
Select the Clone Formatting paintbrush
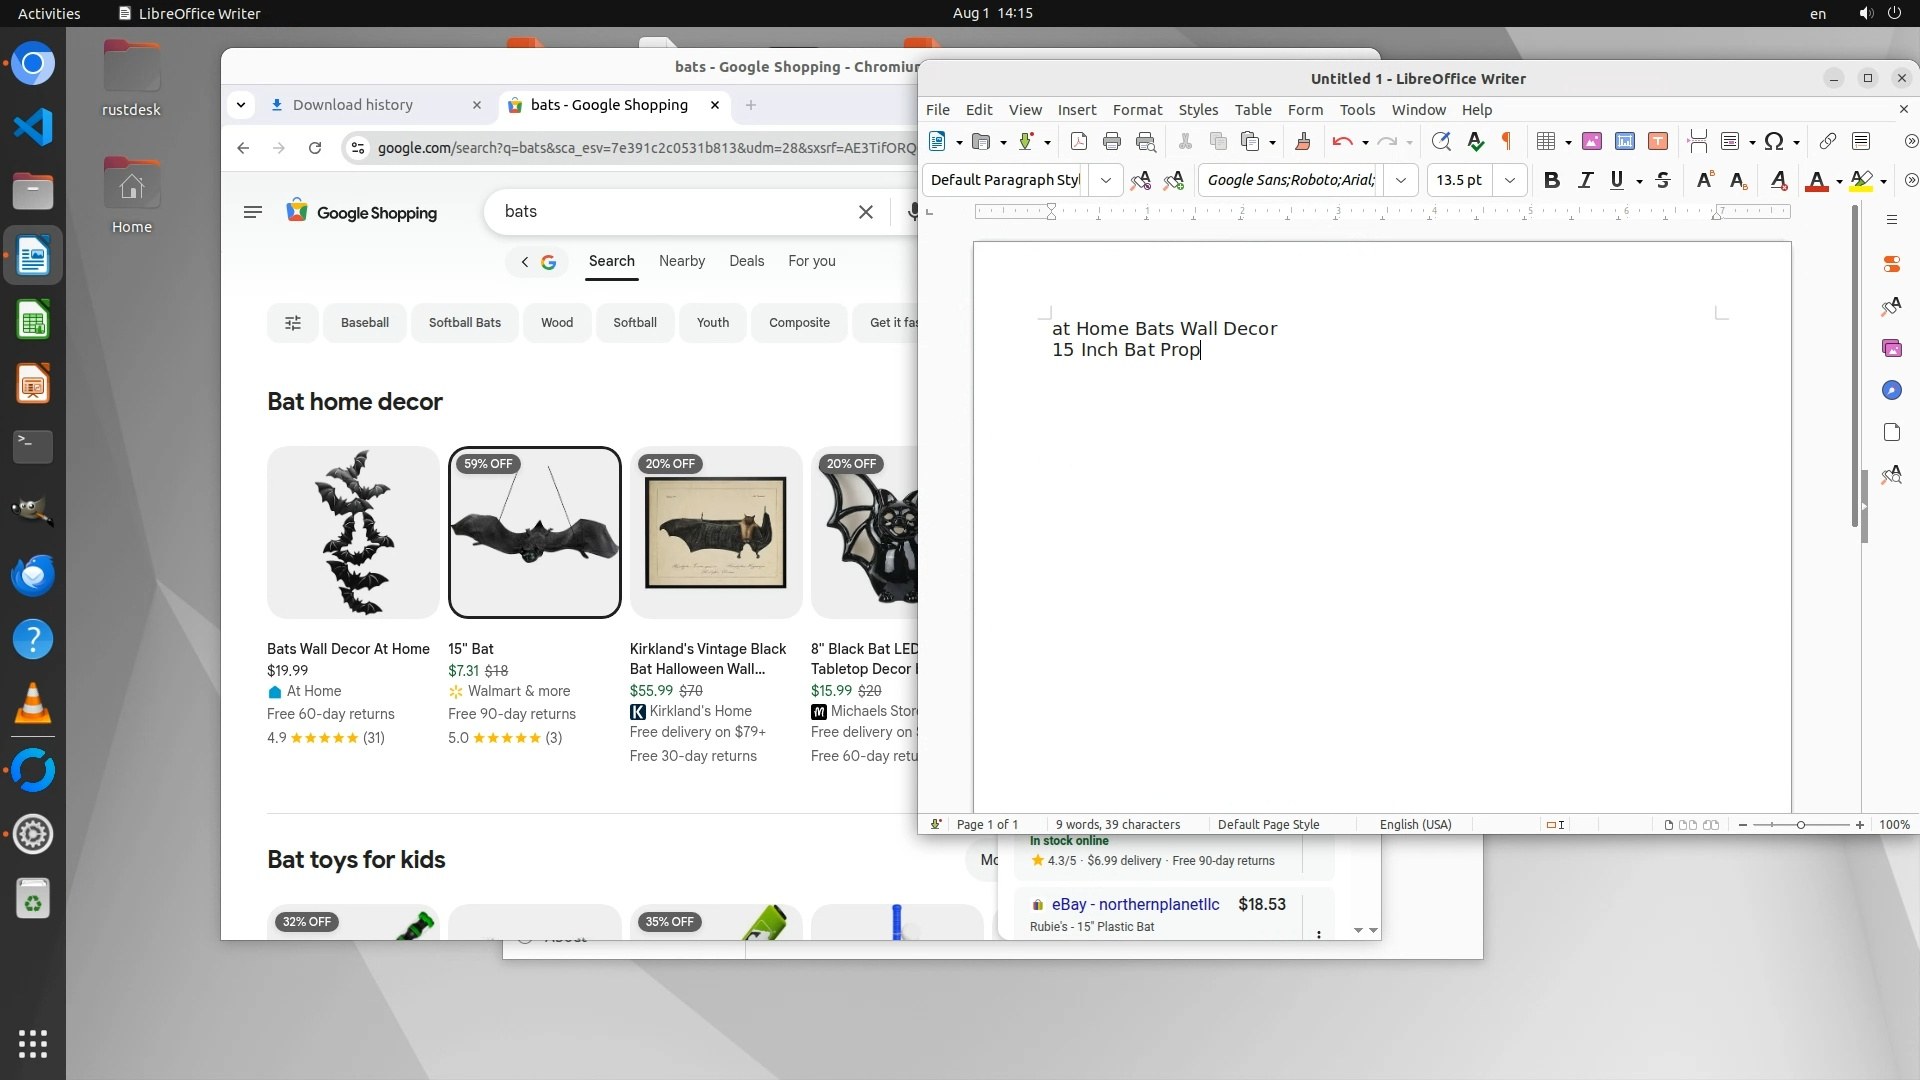(1302, 142)
